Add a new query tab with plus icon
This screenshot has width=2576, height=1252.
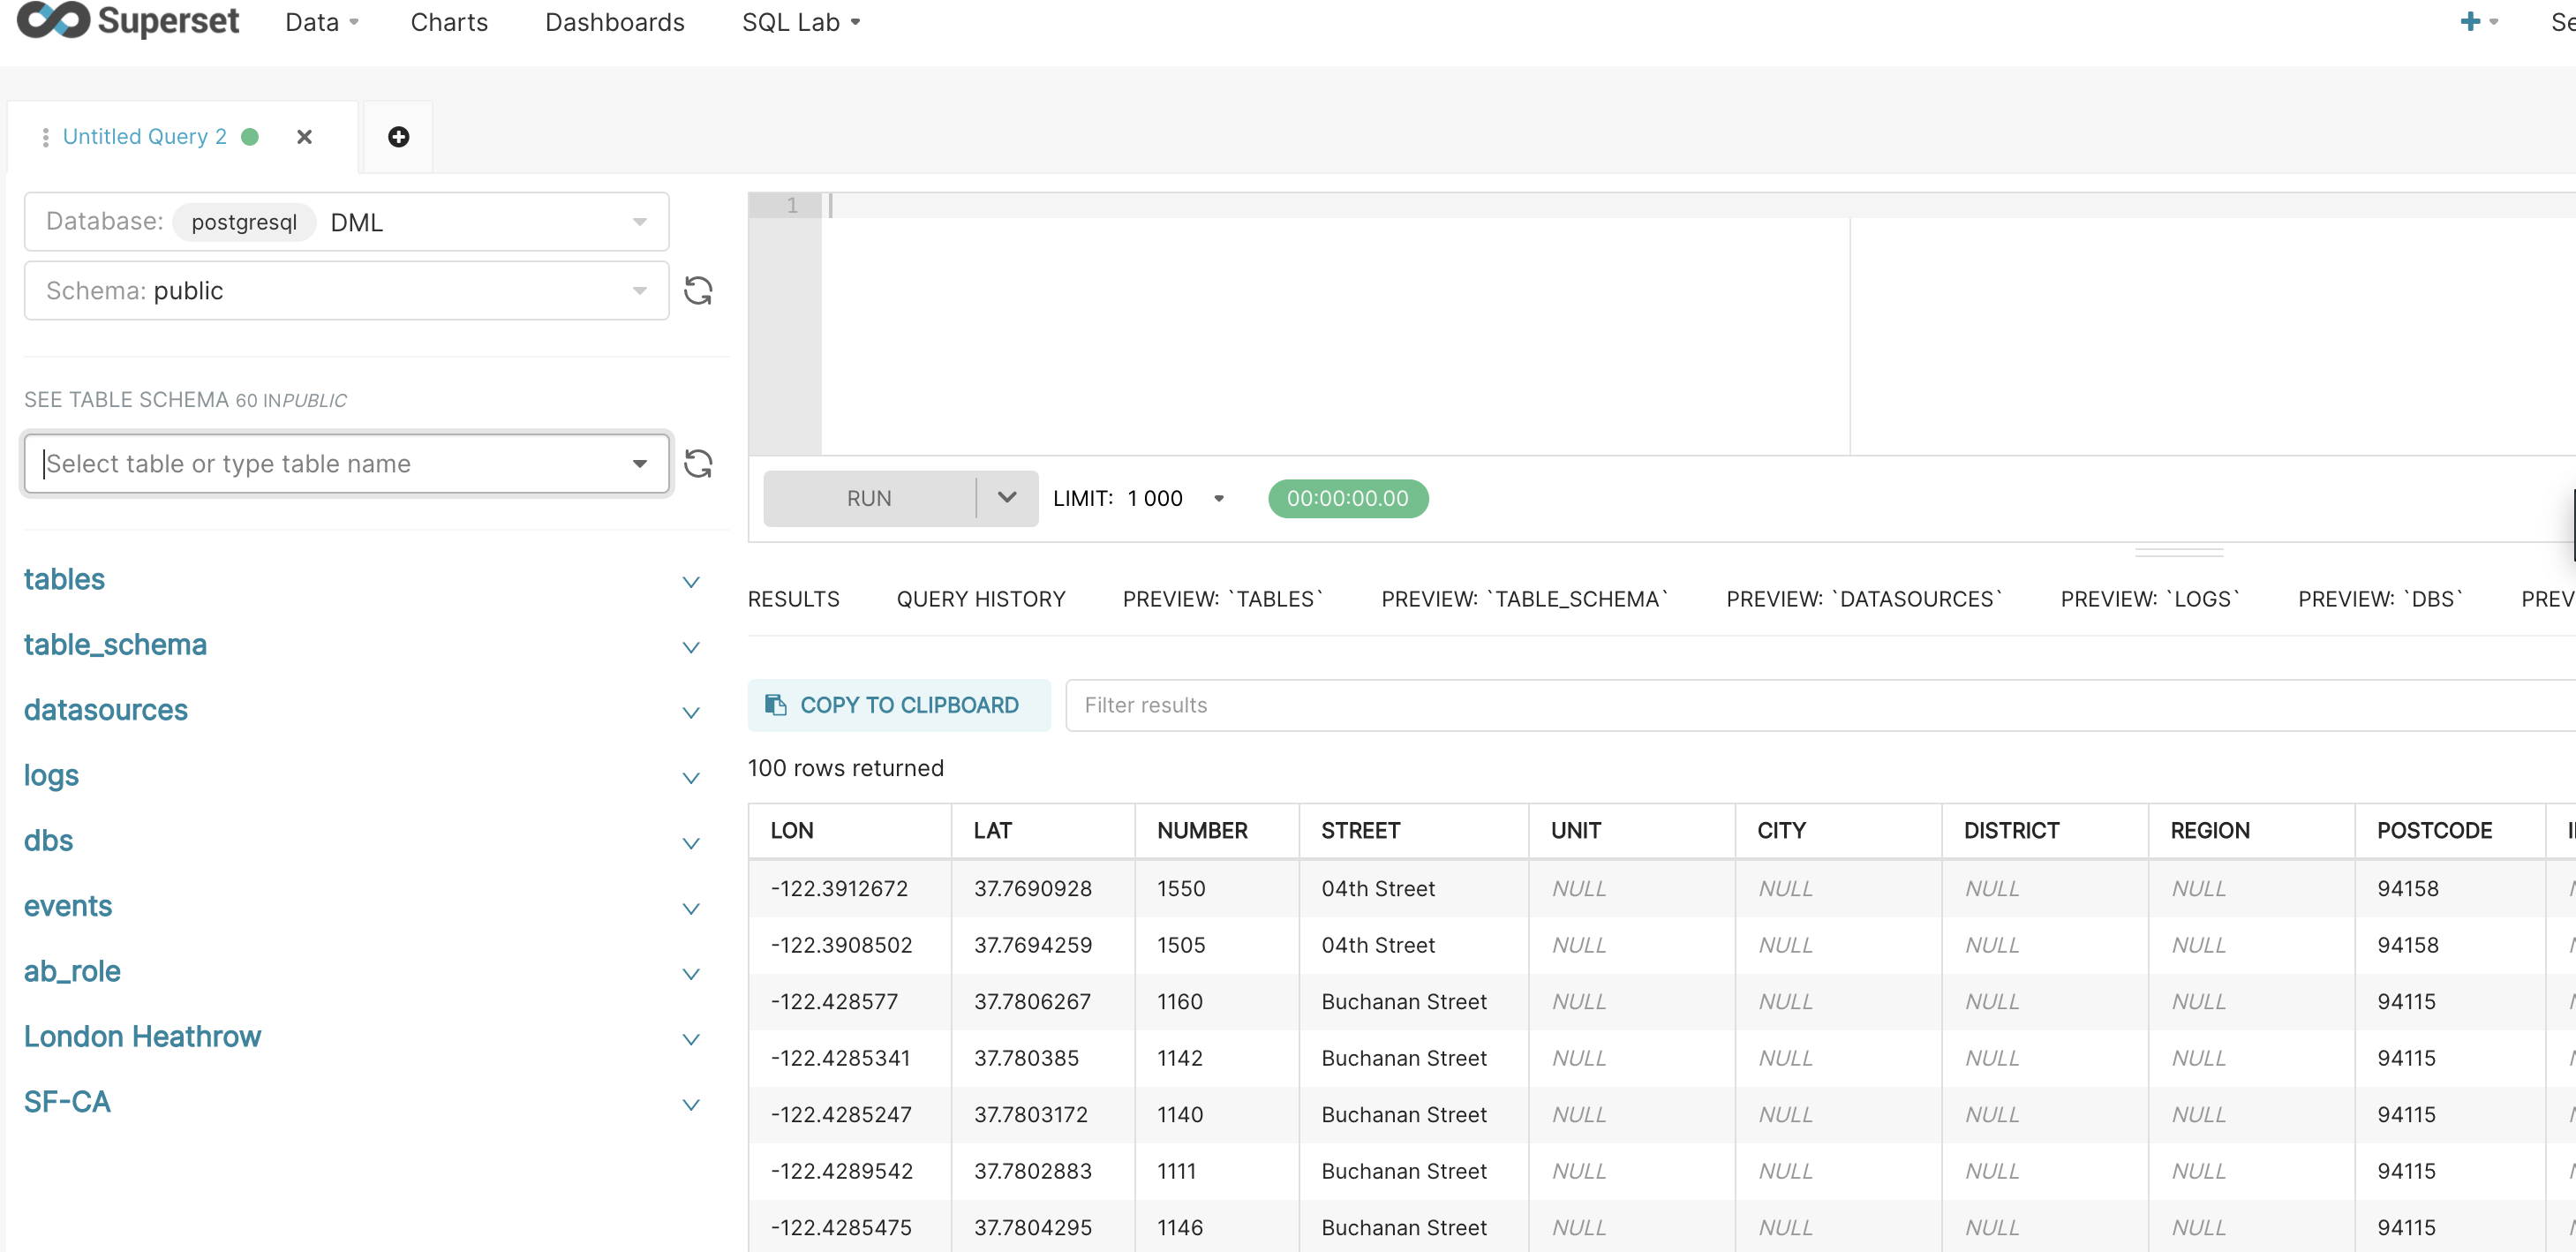pyautogui.click(x=398, y=137)
